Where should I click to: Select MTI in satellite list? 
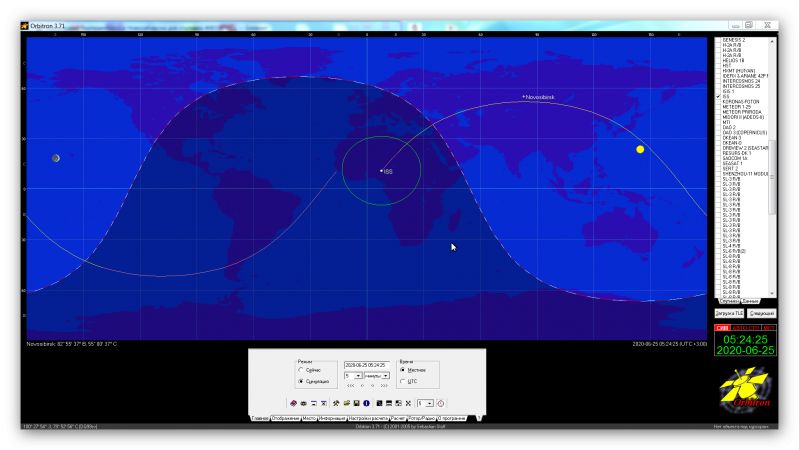(727, 122)
